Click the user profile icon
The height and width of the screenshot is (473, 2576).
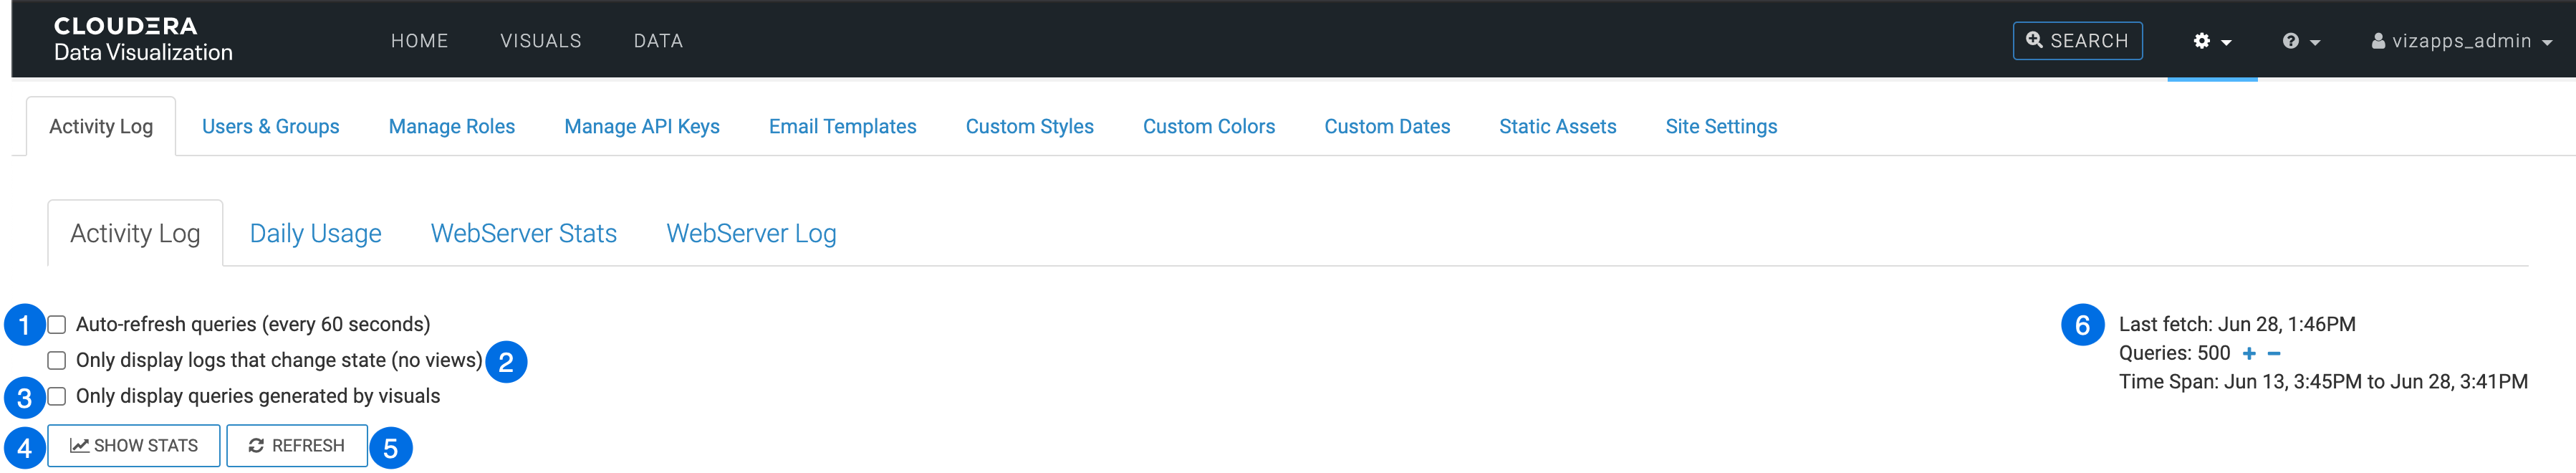[2378, 41]
